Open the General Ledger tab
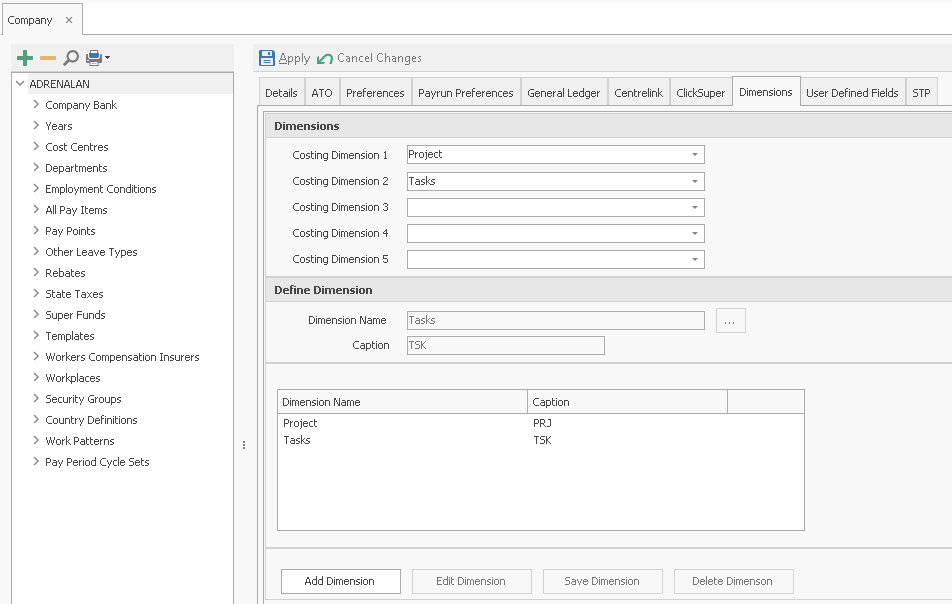Screen dimensions: 952x604 563,93
